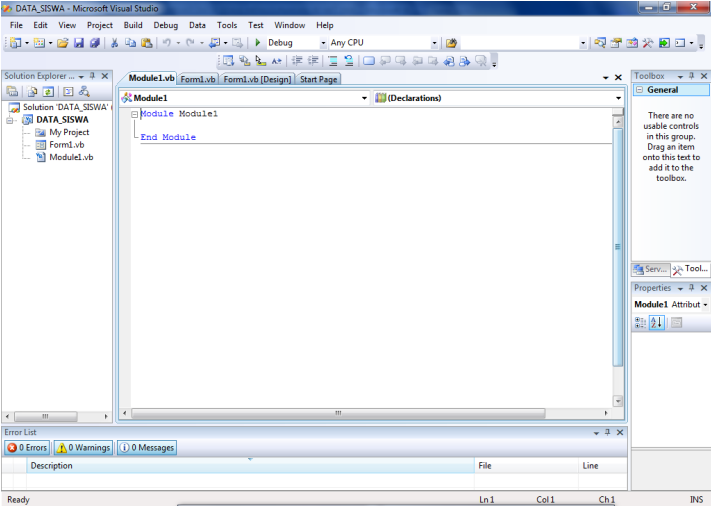Collapse the General group in Toolbox
The image size is (711, 506).
(x=639, y=90)
